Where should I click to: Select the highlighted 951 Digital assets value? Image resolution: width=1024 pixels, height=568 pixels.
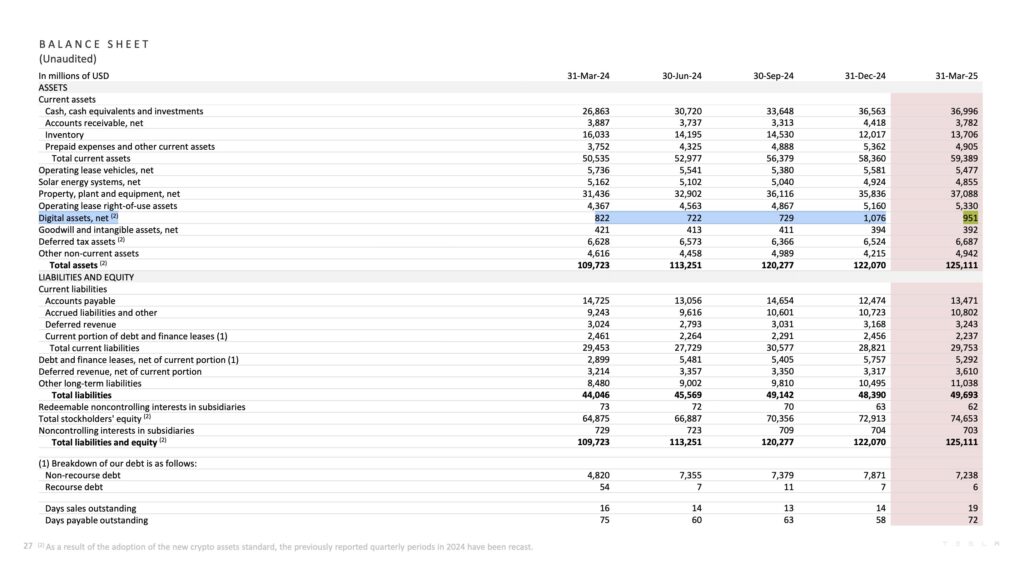(970, 218)
